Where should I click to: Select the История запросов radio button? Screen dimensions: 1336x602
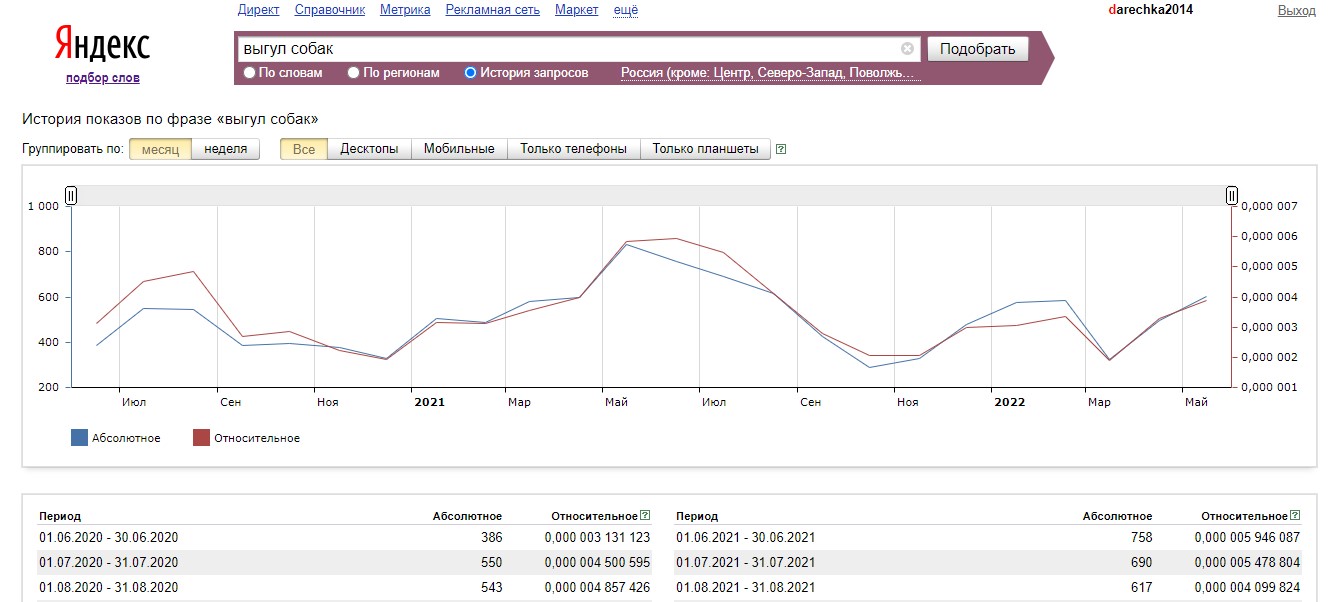(471, 73)
